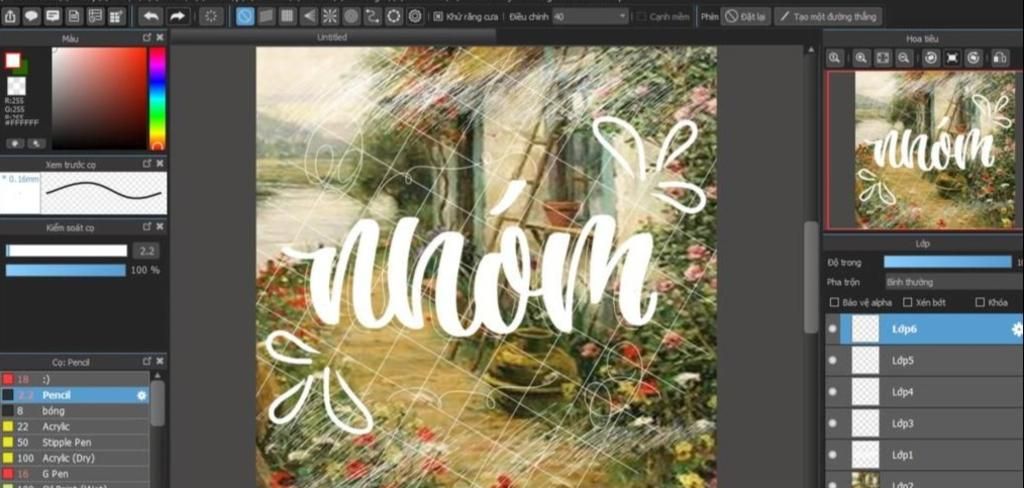Open the Điều chỉnh correction dropdown

pos(590,17)
